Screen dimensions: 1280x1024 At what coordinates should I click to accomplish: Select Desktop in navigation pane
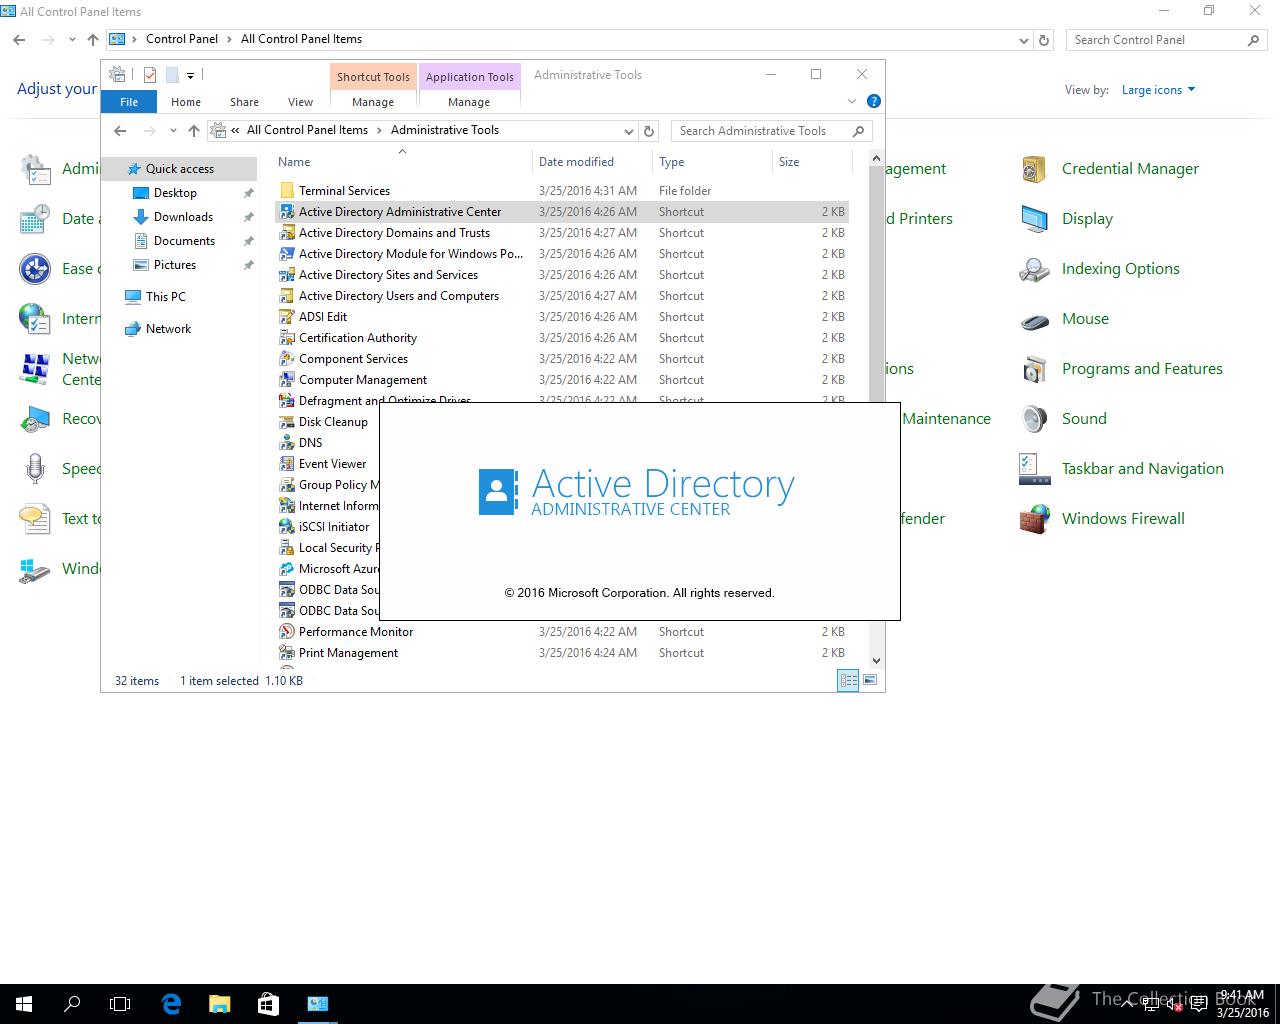pos(176,193)
